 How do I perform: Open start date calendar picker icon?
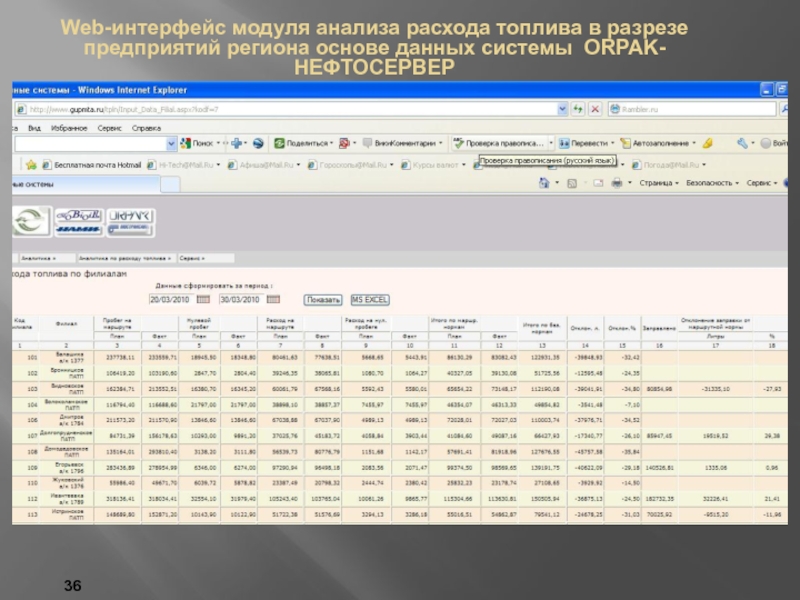(x=203, y=299)
